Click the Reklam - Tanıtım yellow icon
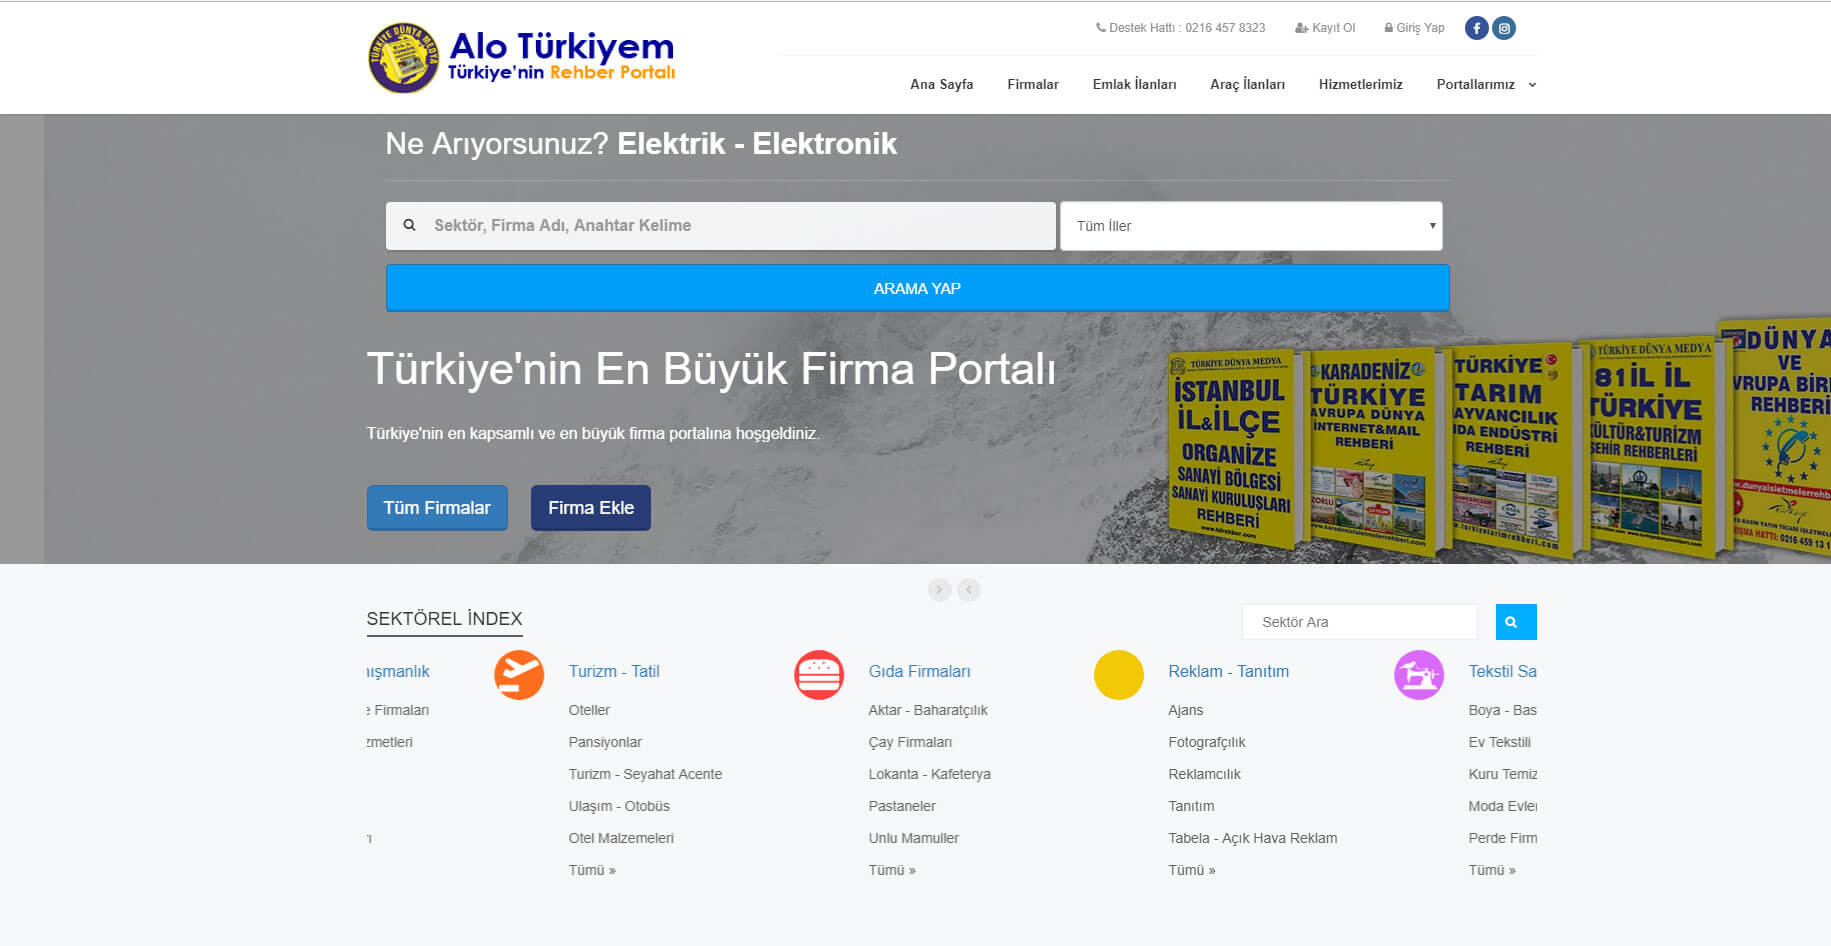 (x=1119, y=675)
